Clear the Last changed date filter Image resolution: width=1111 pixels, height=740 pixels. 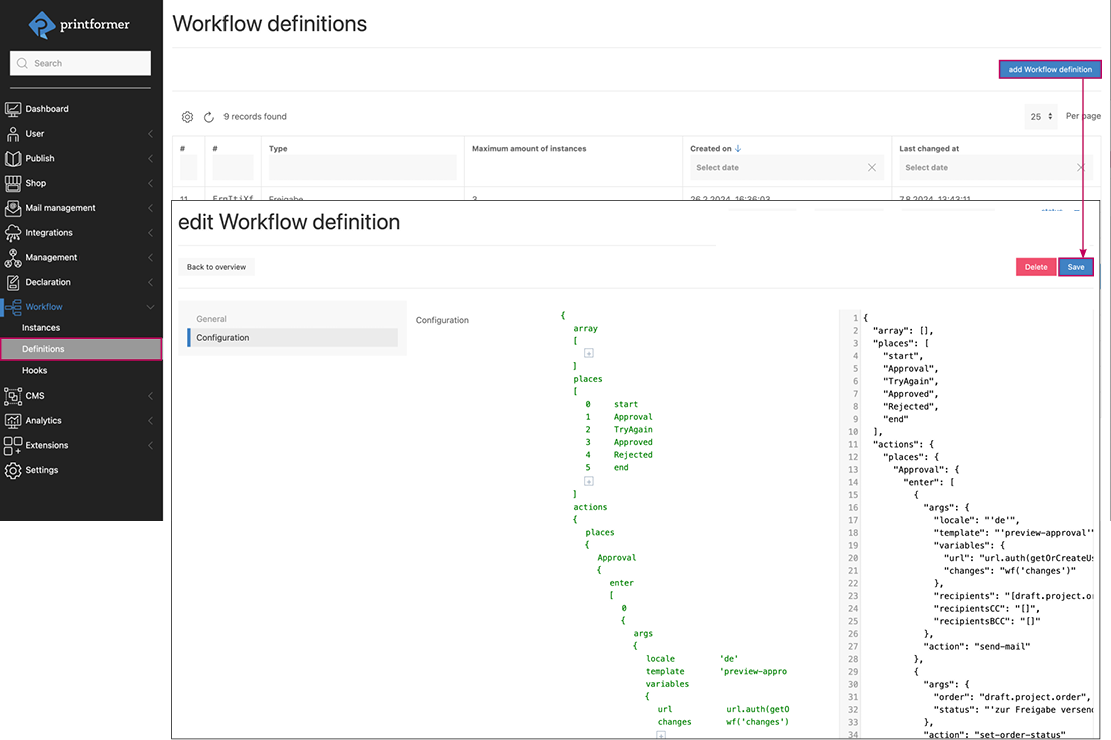1078,167
